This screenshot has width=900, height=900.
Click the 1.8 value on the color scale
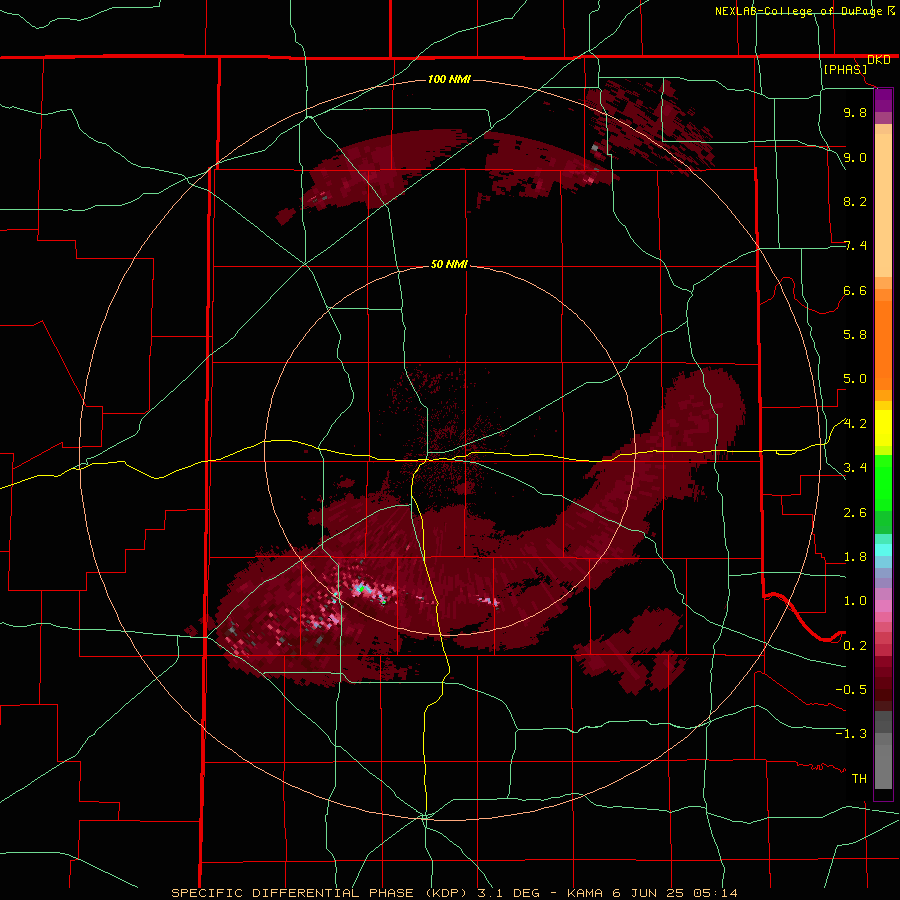(855, 557)
